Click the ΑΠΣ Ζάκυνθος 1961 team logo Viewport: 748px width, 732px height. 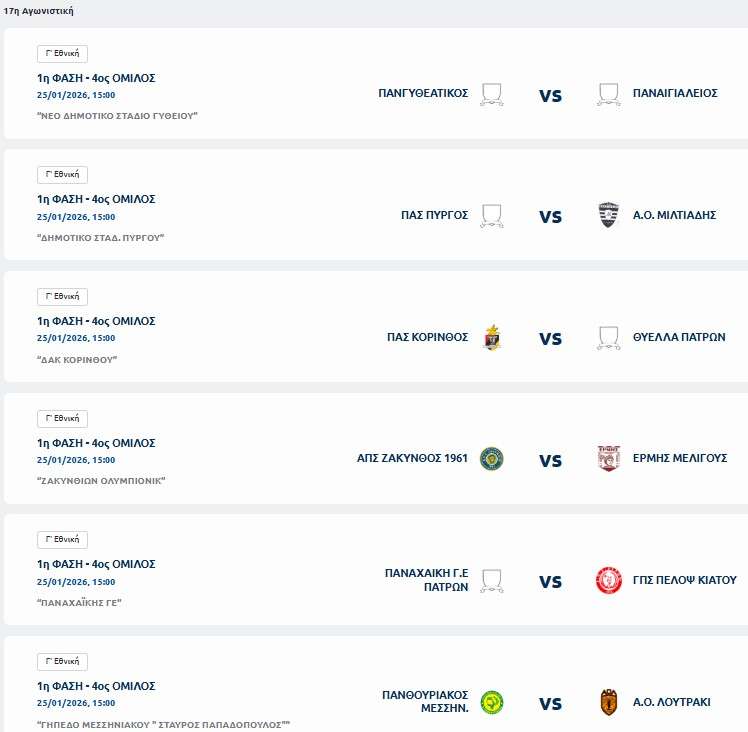[x=491, y=459]
